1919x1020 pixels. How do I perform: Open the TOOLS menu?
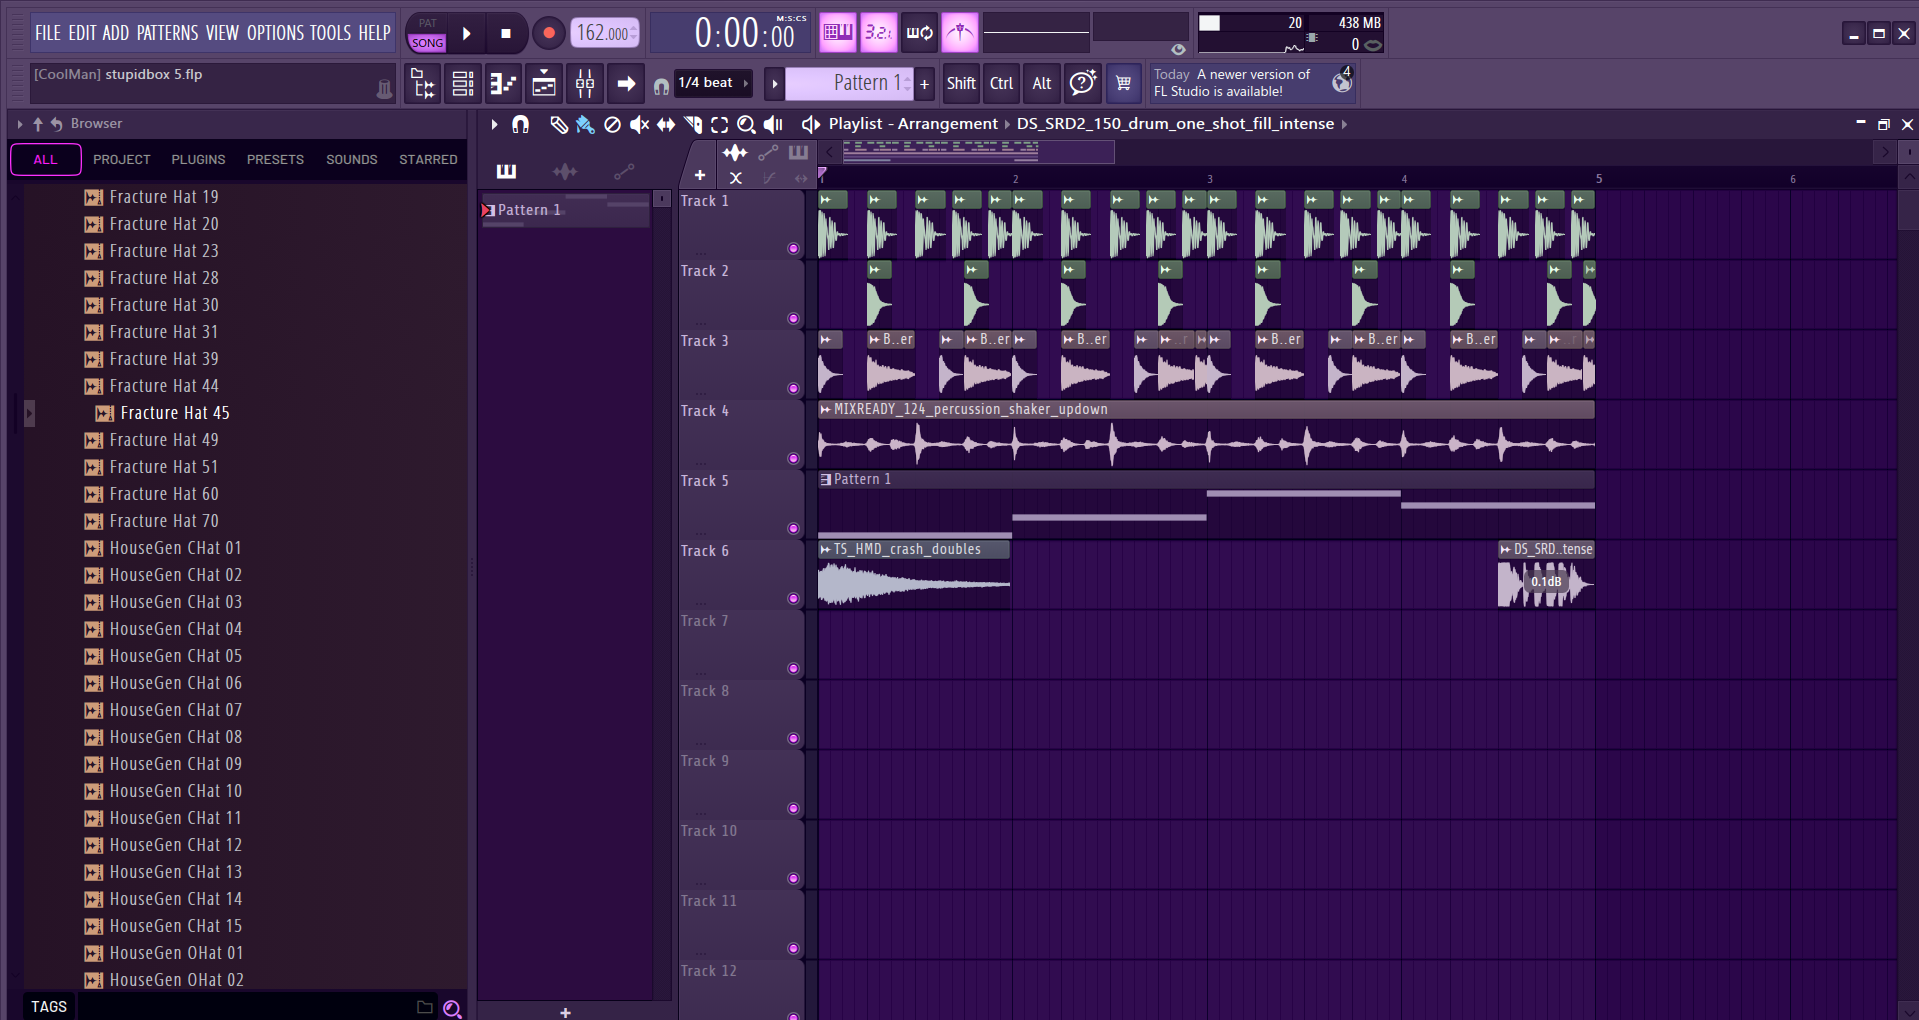[330, 33]
